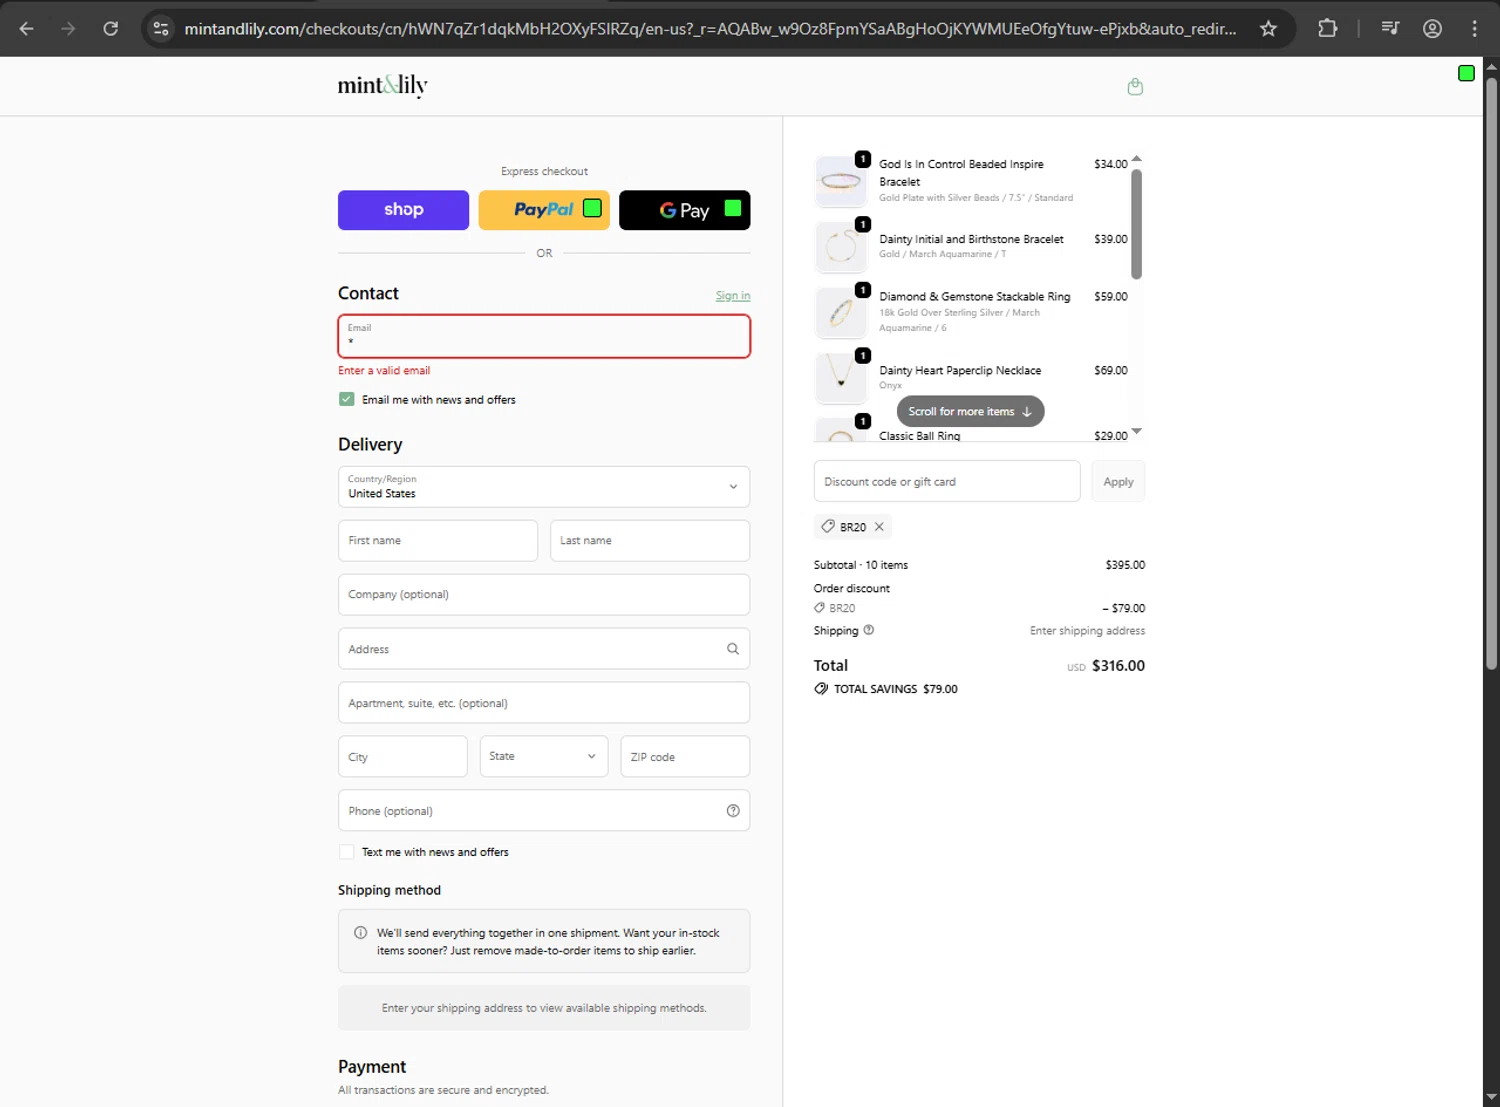Click the address search magnifier icon
The image size is (1500, 1107).
tap(733, 649)
